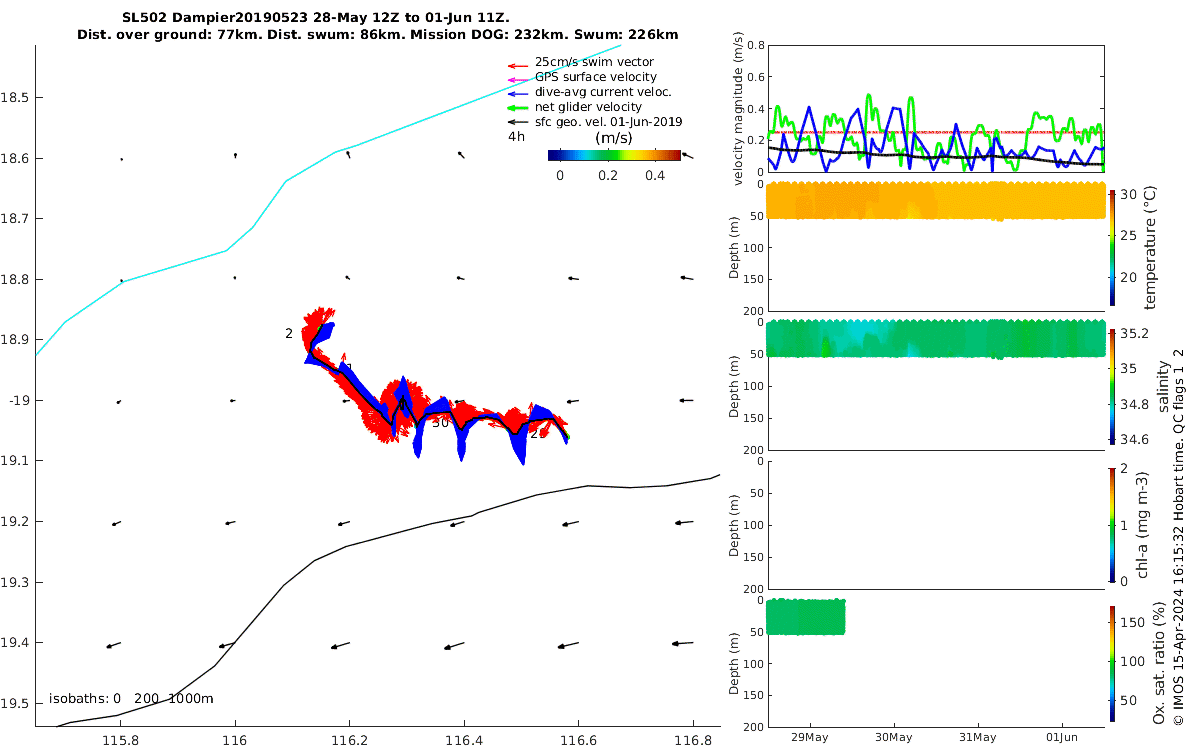Click the IMOS copyright timestamp text

[1179, 537]
